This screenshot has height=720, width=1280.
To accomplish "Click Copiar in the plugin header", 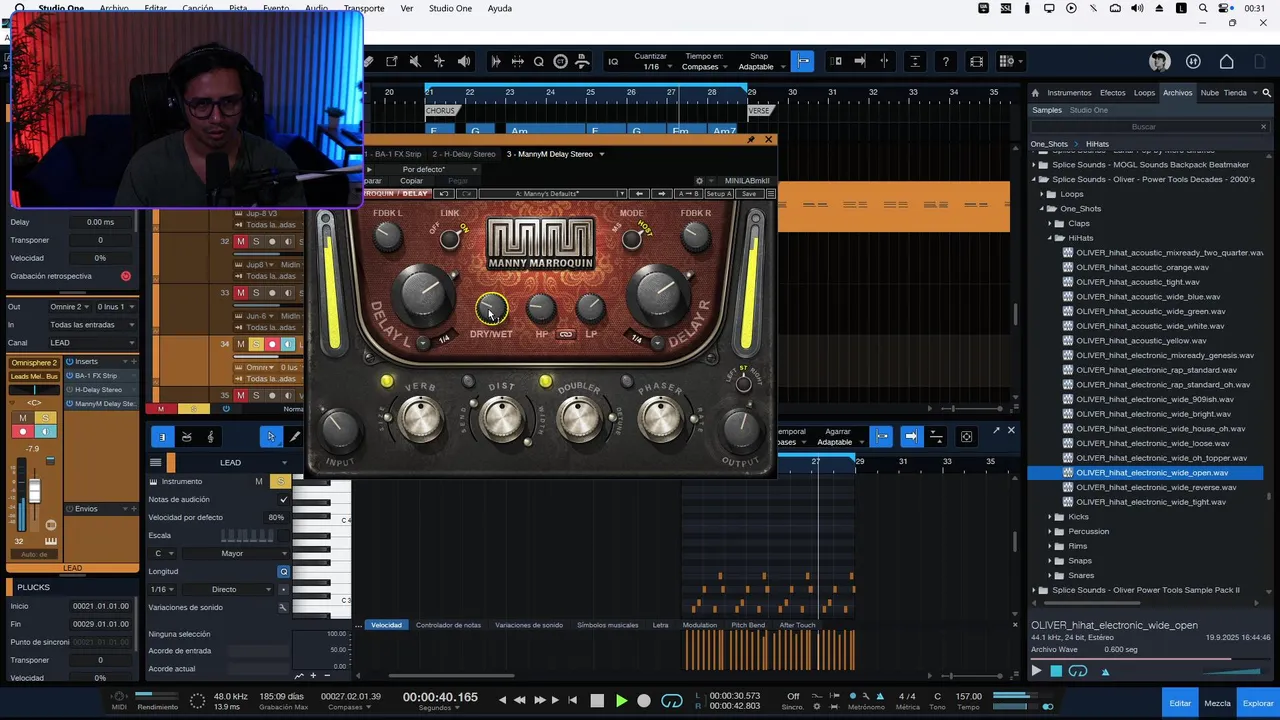I will 411,181.
